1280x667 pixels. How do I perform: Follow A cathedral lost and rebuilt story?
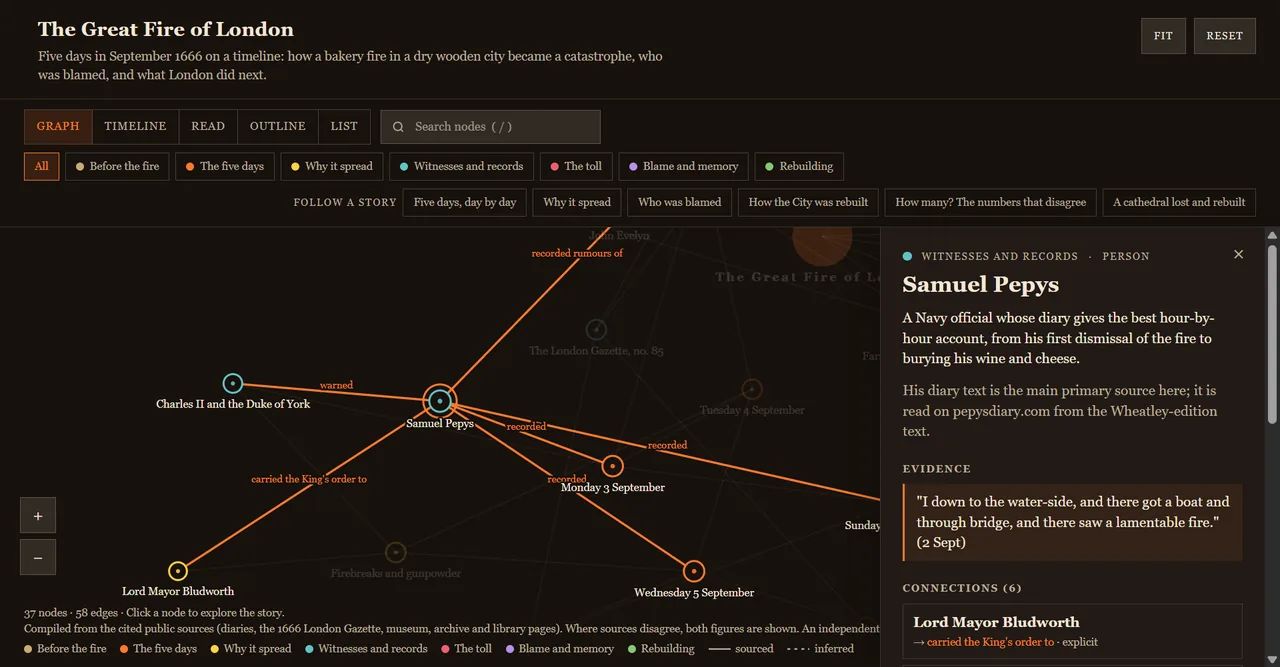(1179, 202)
